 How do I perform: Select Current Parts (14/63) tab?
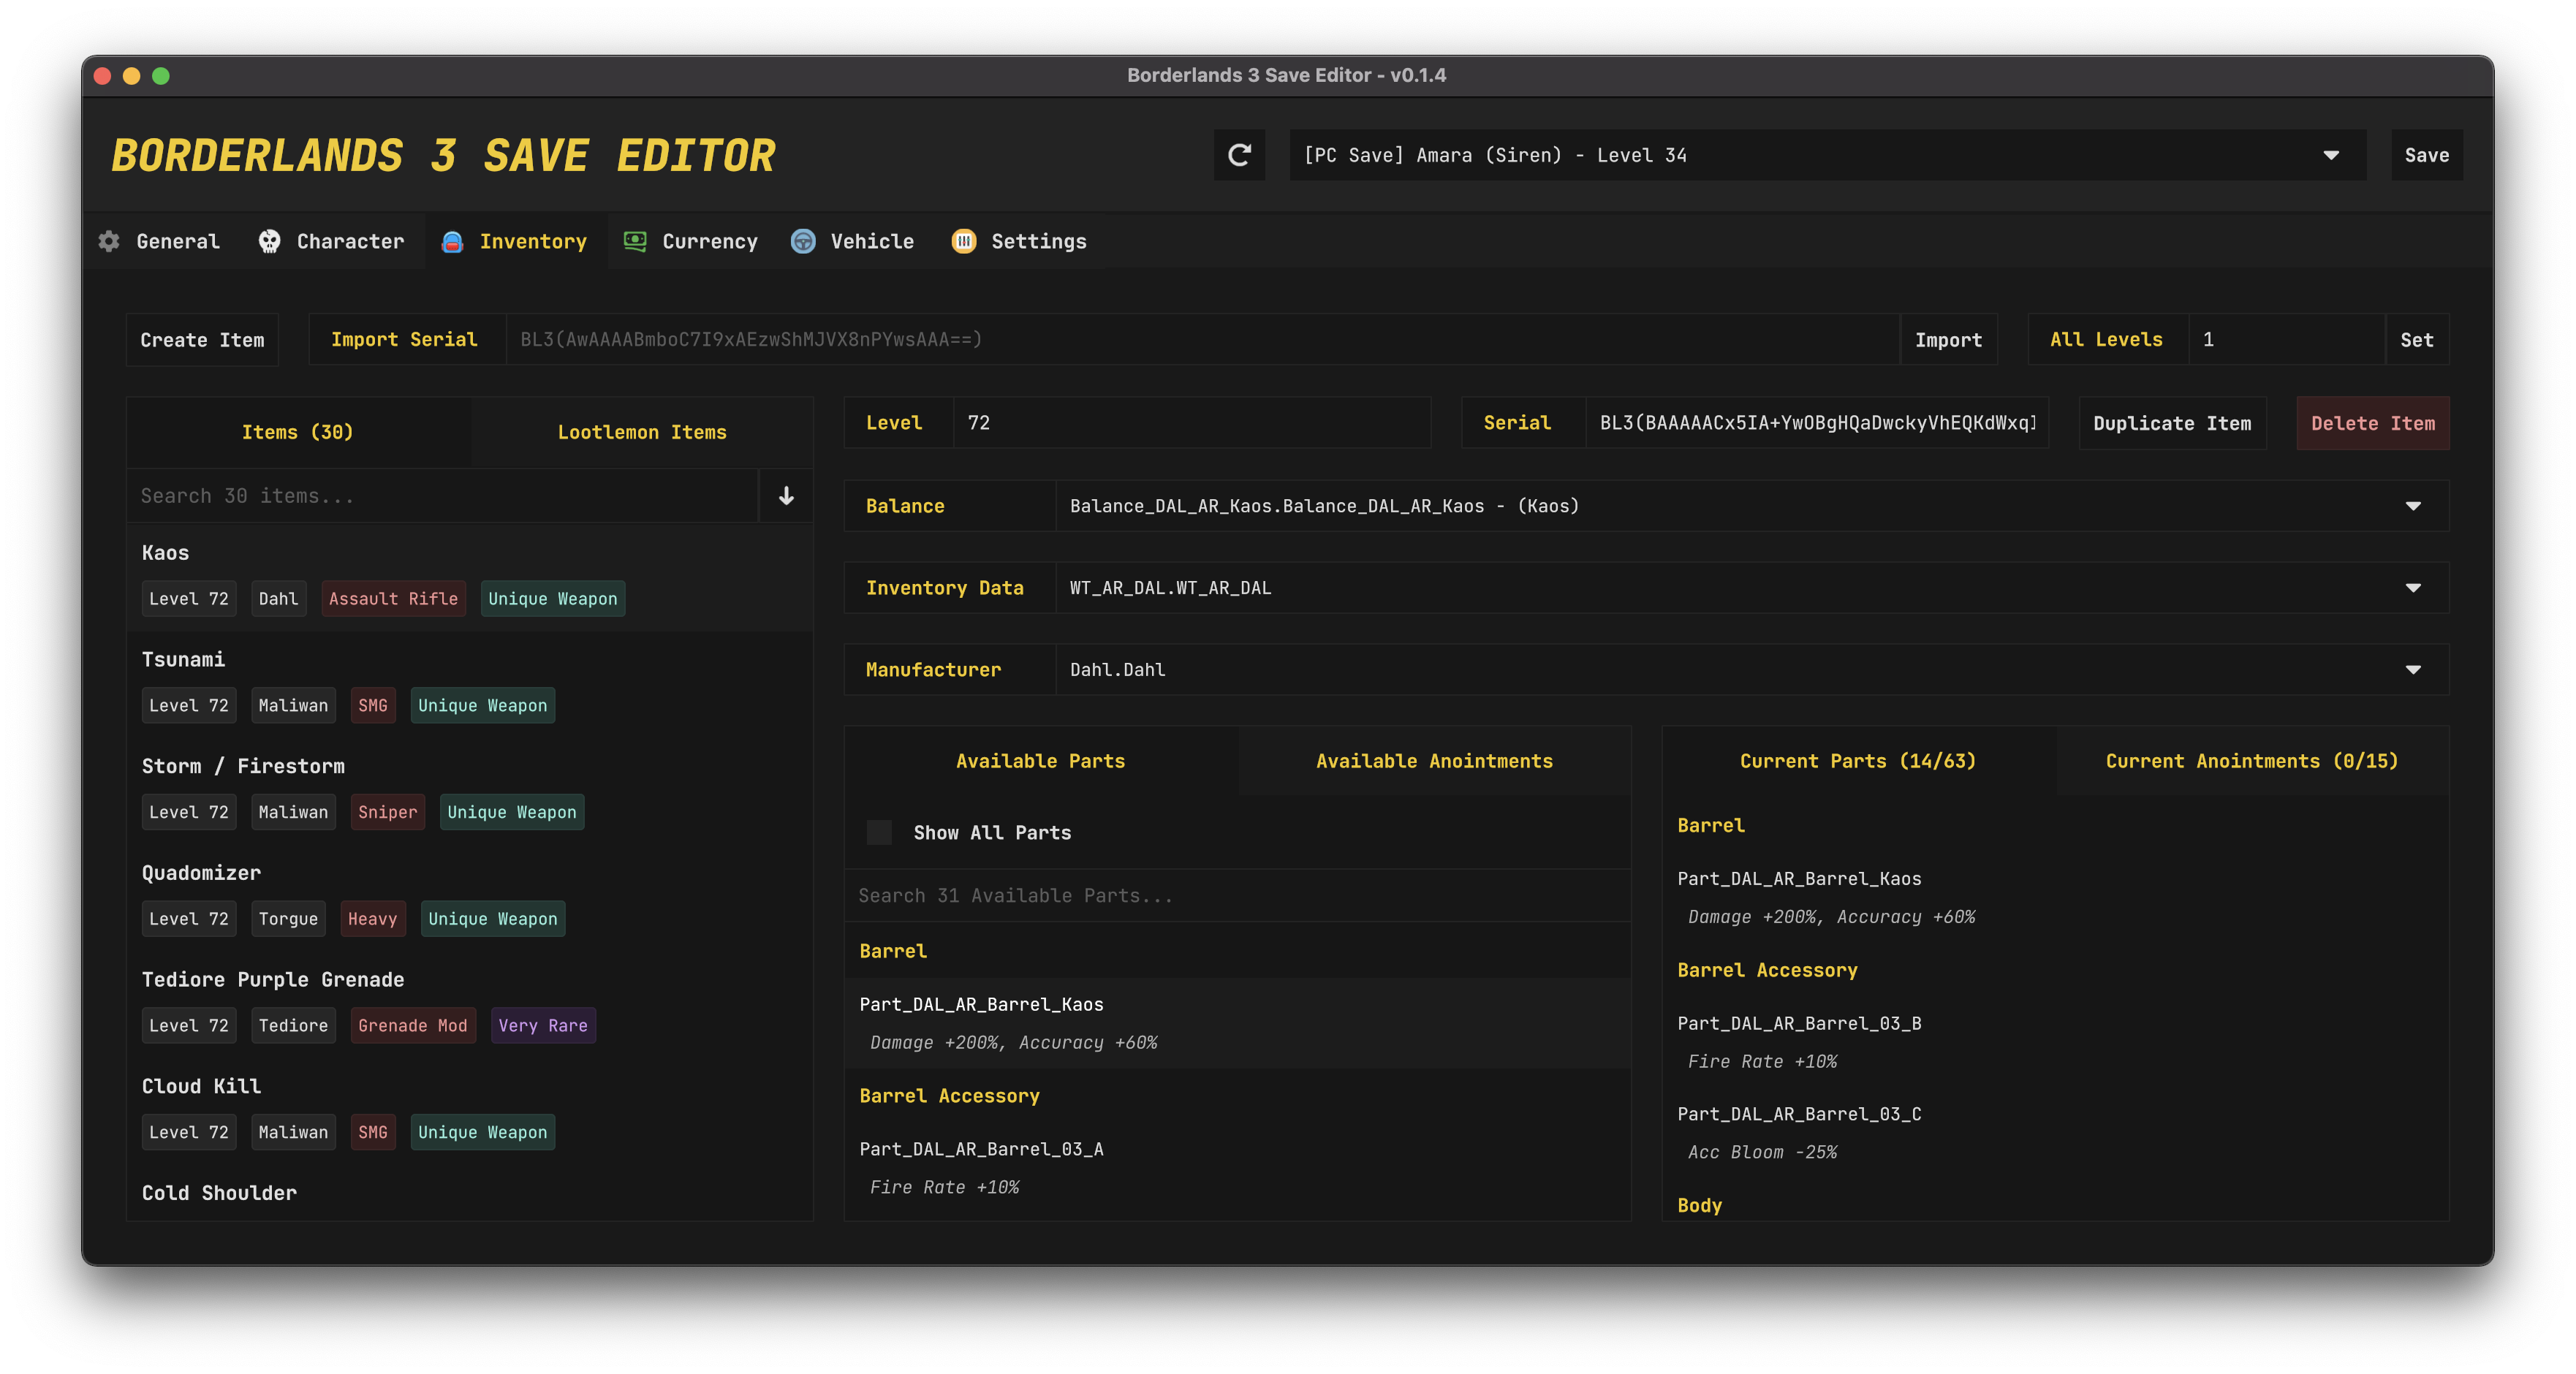point(1858,761)
